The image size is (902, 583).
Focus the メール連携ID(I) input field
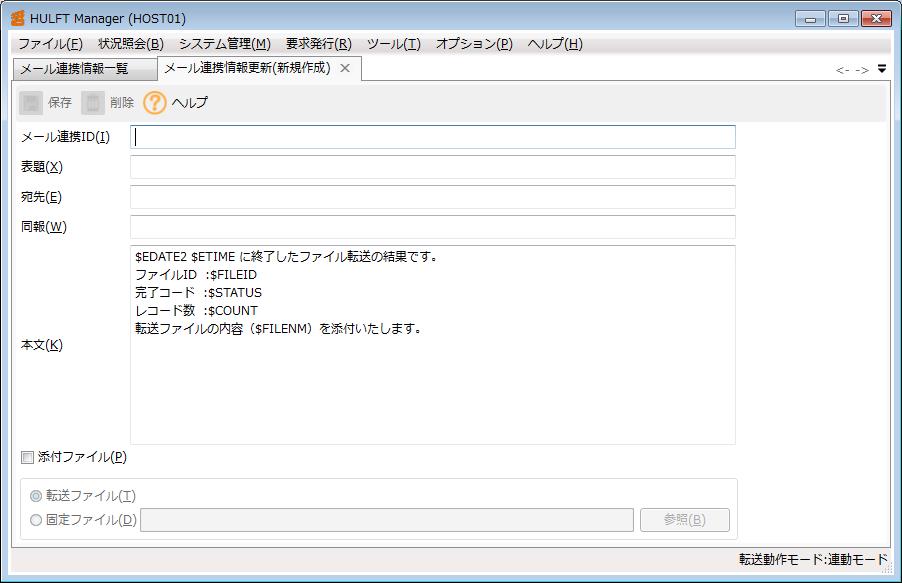(x=433, y=137)
